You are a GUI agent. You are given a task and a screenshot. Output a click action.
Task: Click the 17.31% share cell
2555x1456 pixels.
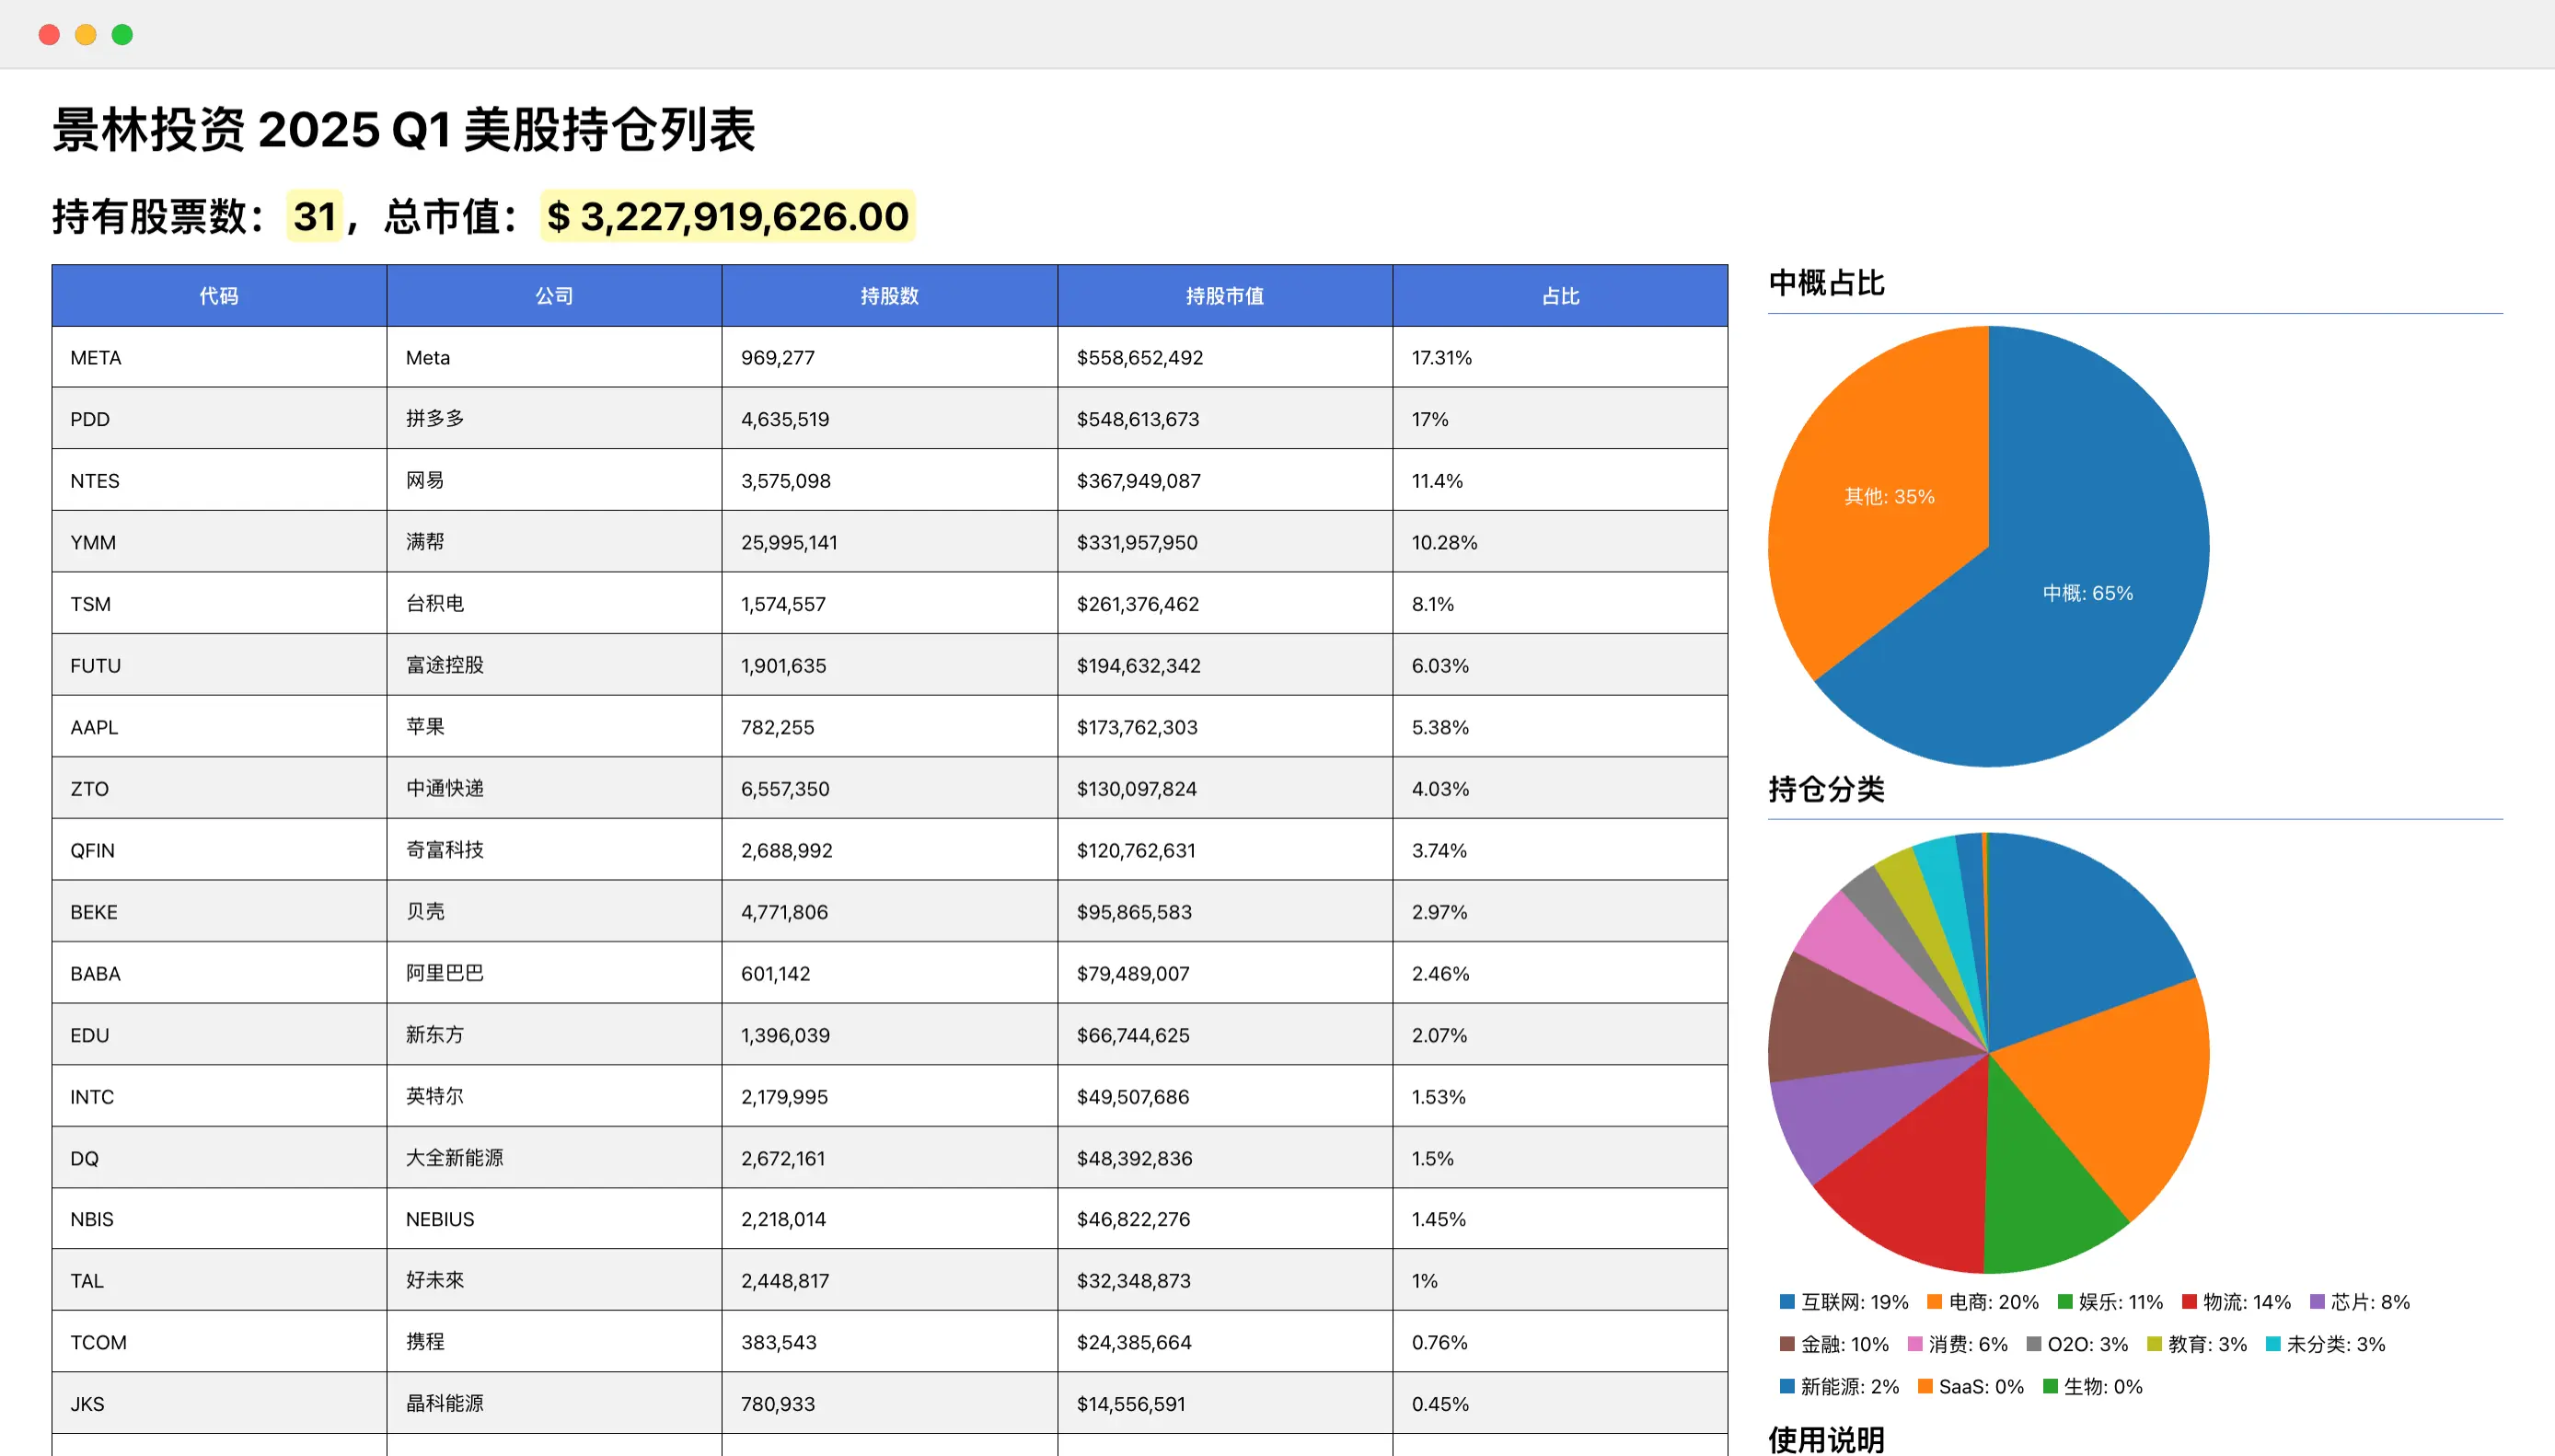click(1560, 357)
